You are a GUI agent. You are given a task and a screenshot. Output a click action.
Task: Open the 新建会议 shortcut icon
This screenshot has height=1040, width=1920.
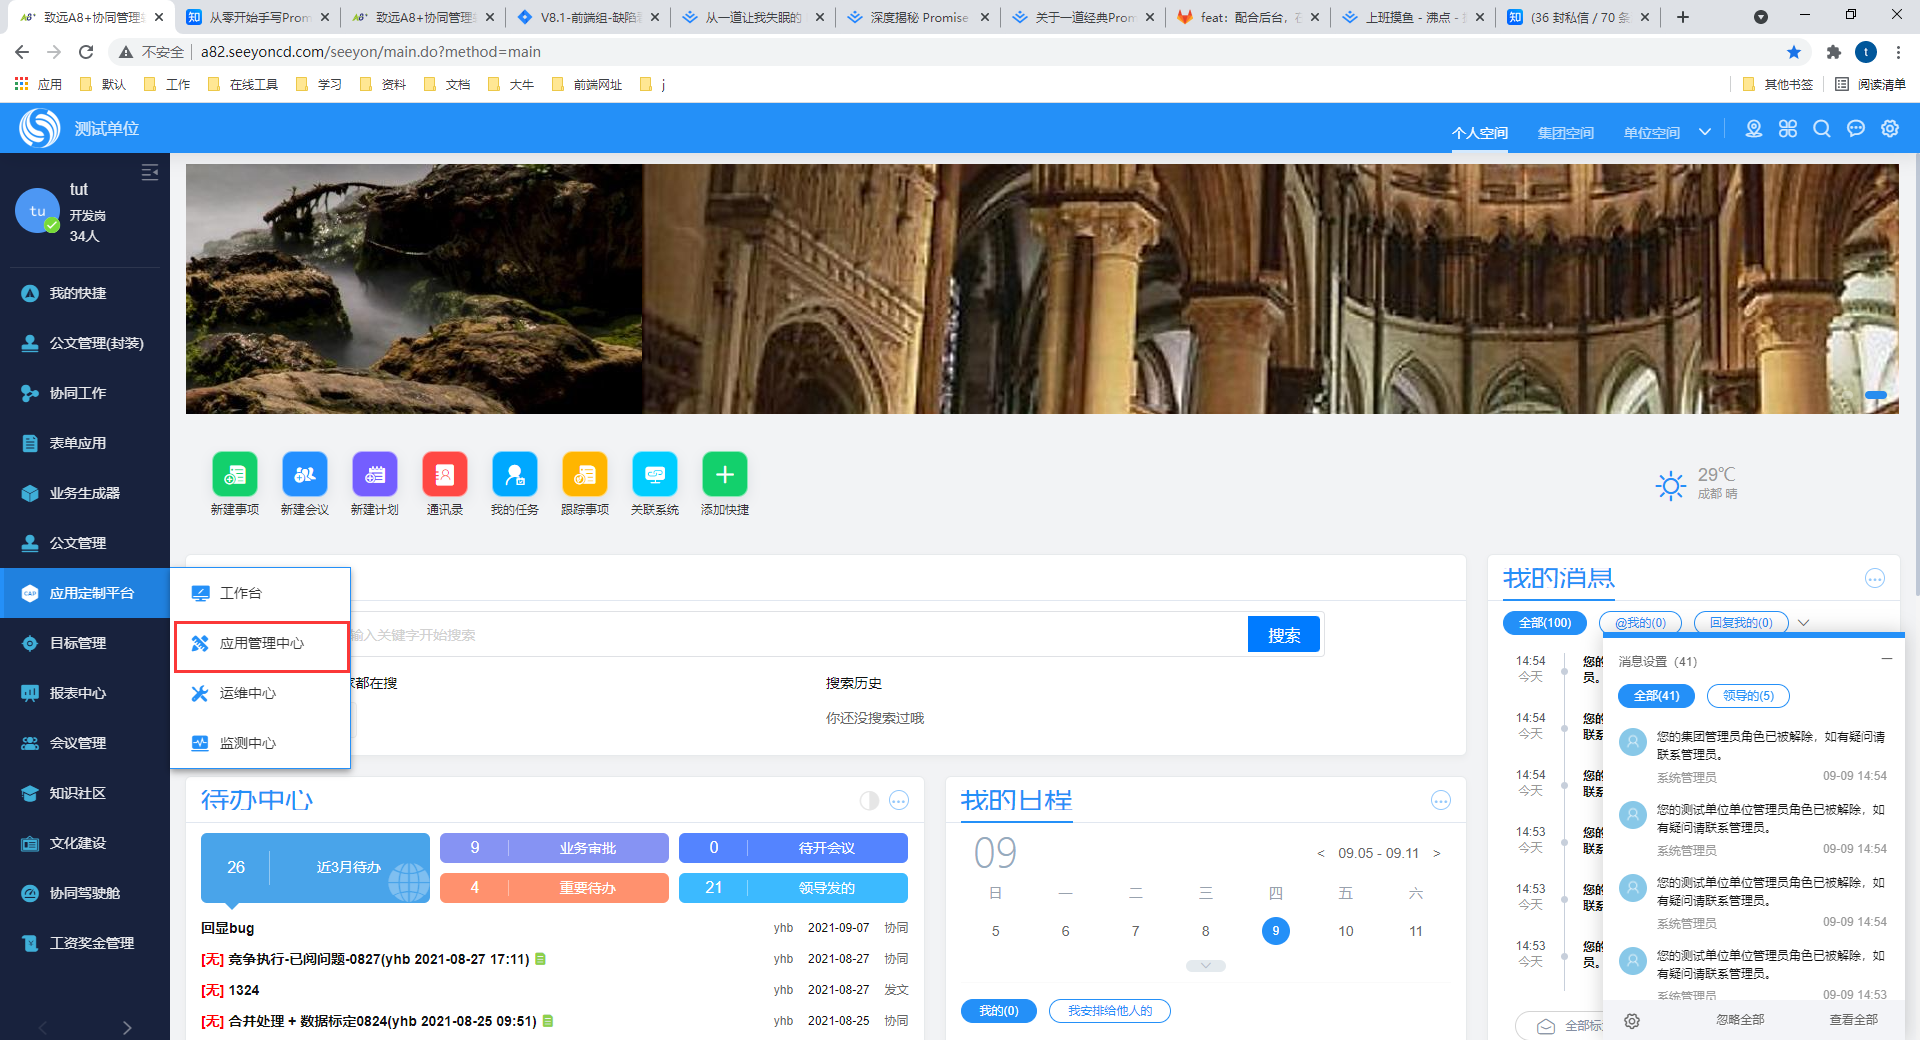pos(304,474)
